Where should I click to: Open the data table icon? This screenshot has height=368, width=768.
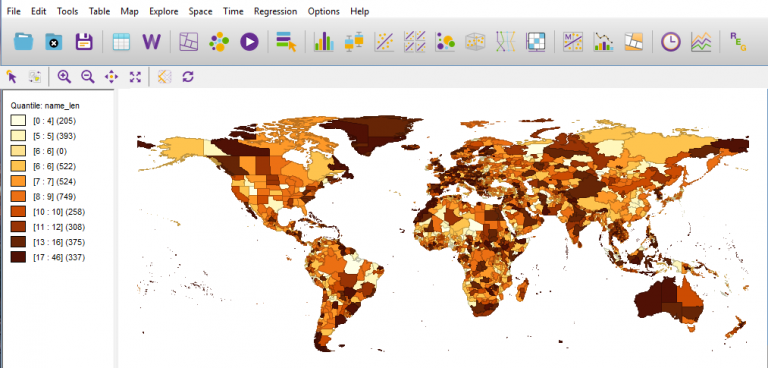[121, 42]
